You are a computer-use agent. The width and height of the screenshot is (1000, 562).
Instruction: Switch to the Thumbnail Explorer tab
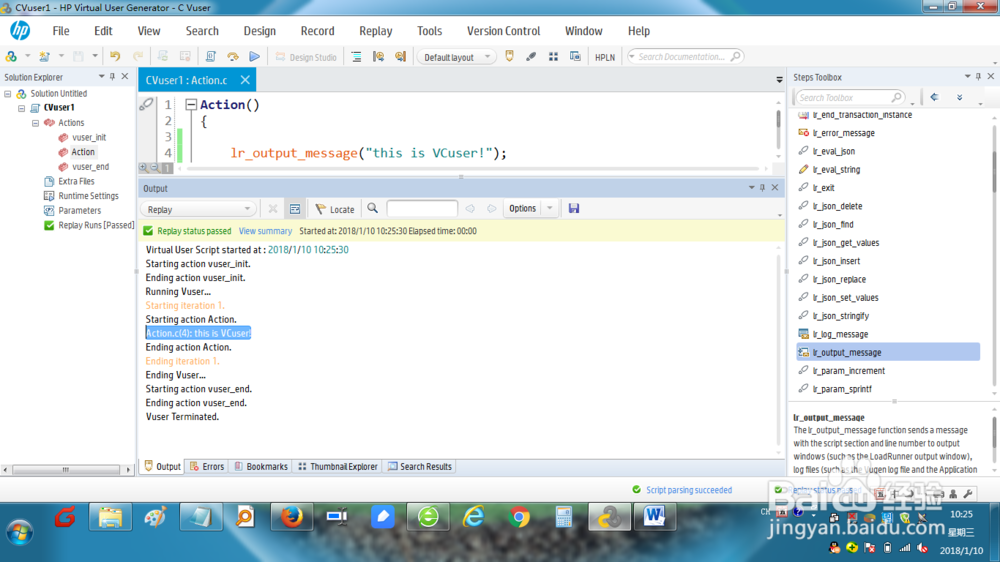tap(338, 466)
